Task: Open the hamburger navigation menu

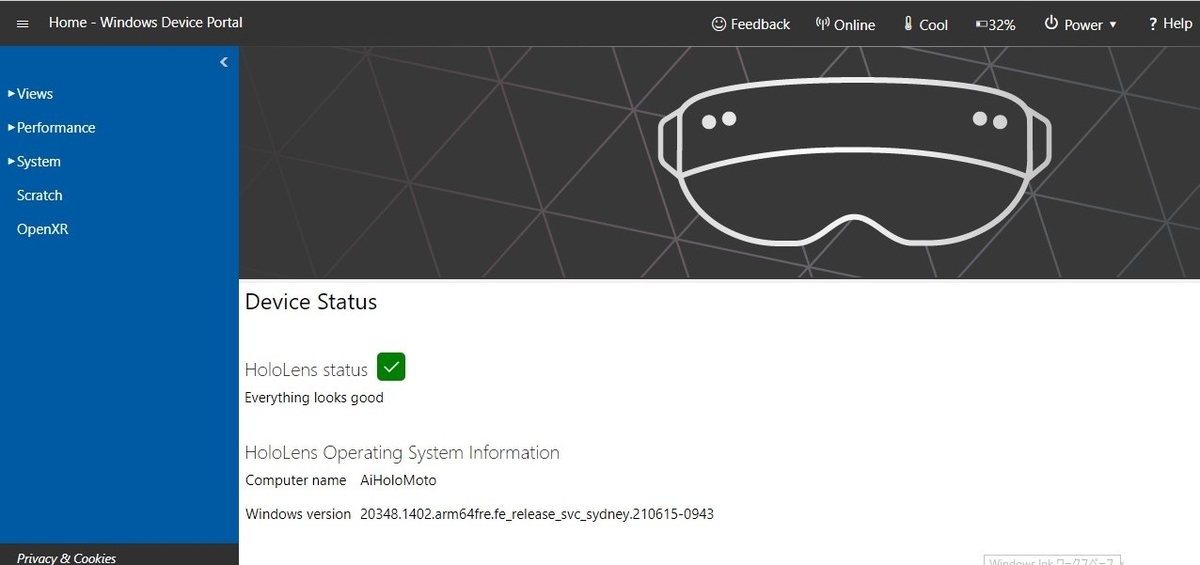Action: (23, 24)
